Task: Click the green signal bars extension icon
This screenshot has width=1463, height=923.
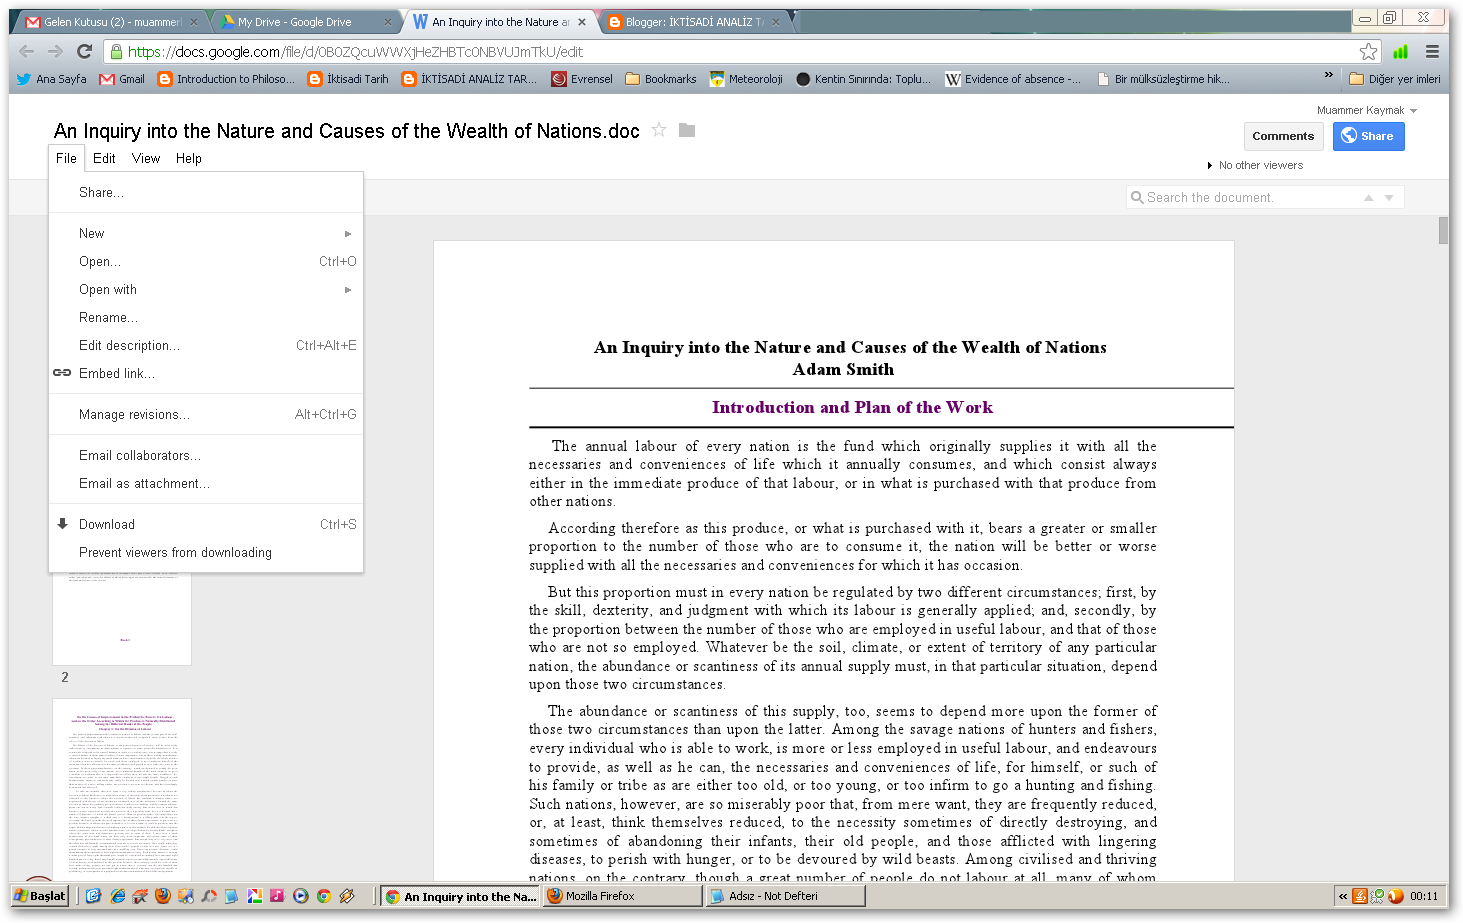Action: pyautogui.click(x=1401, y=52)
